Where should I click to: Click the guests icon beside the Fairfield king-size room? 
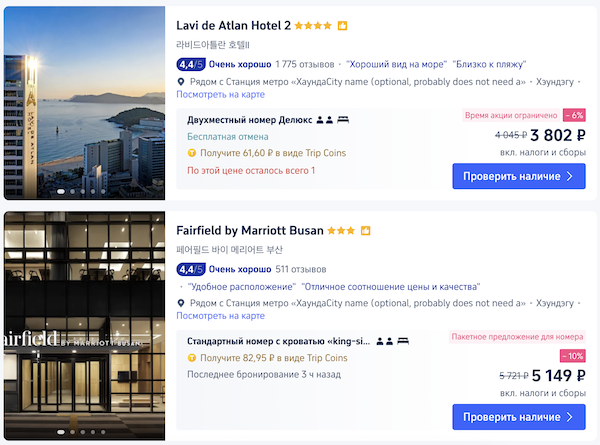(x=386, y=341)
